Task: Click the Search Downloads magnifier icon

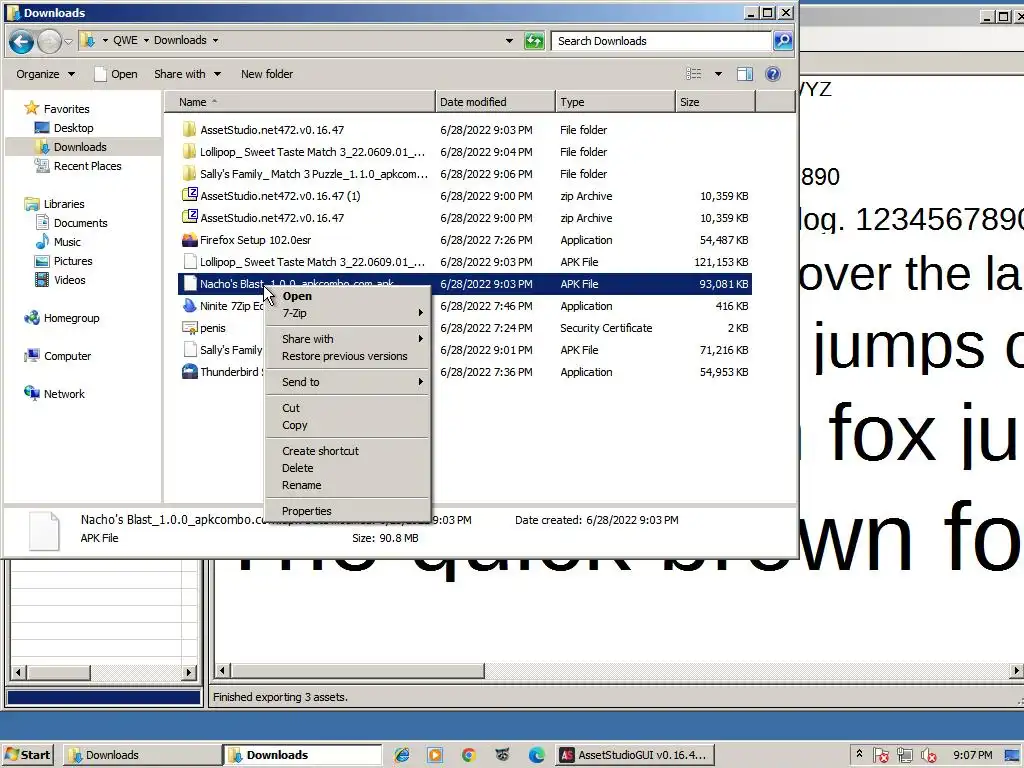Action: click(782, 41)
